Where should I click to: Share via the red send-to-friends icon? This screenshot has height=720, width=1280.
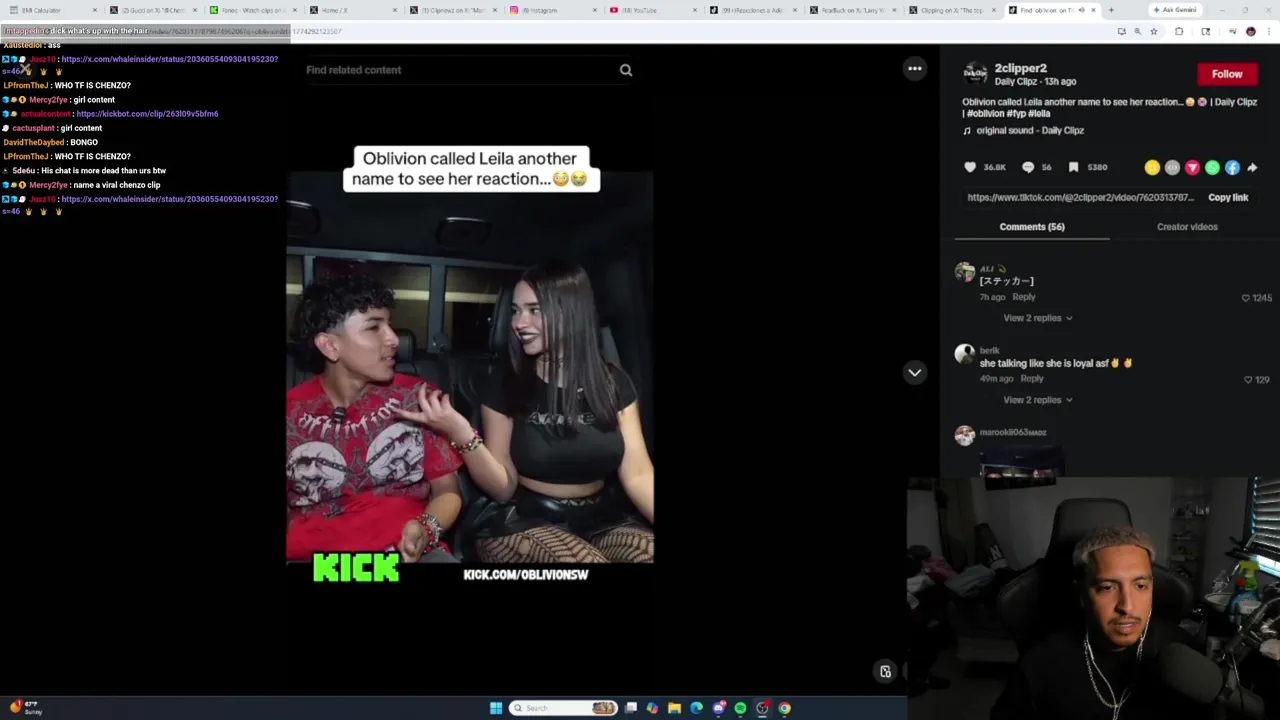pyautogui.click(x=1192, y=168)
